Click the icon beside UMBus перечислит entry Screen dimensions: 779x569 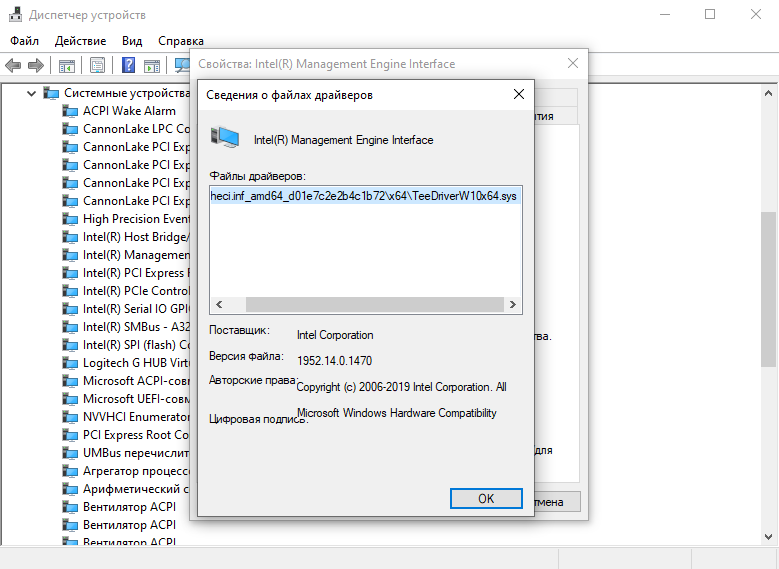tap(70, 453)
